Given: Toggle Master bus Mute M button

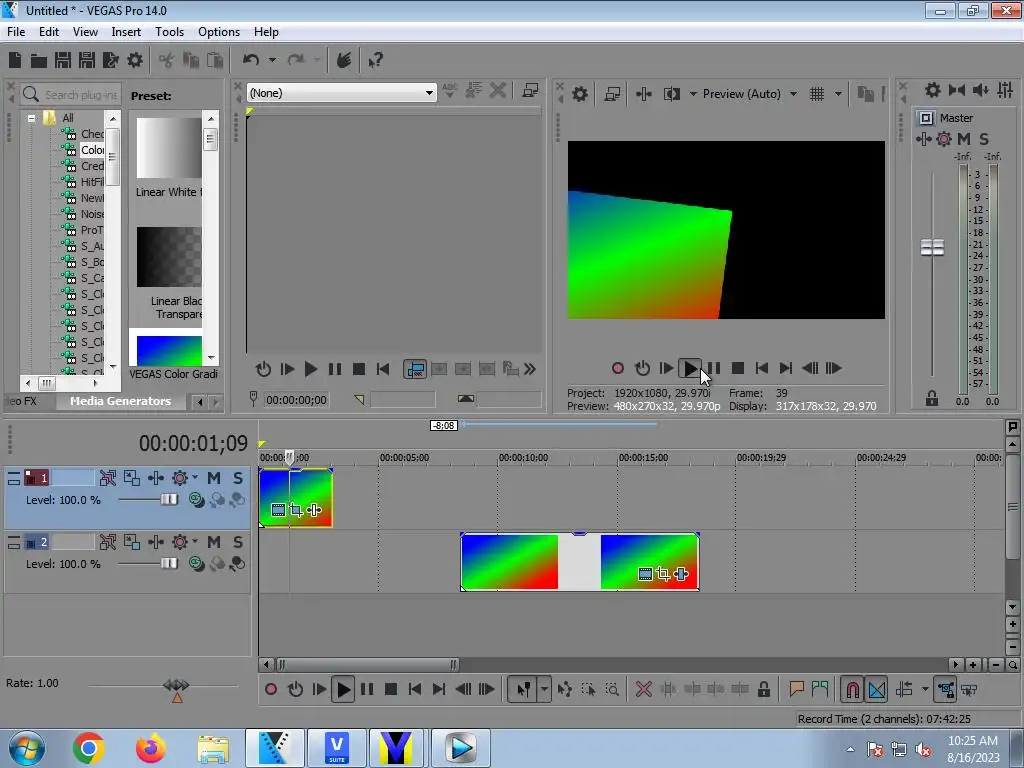Looking at the screenshot, I should pyautogui.click(x=964, y=138).
